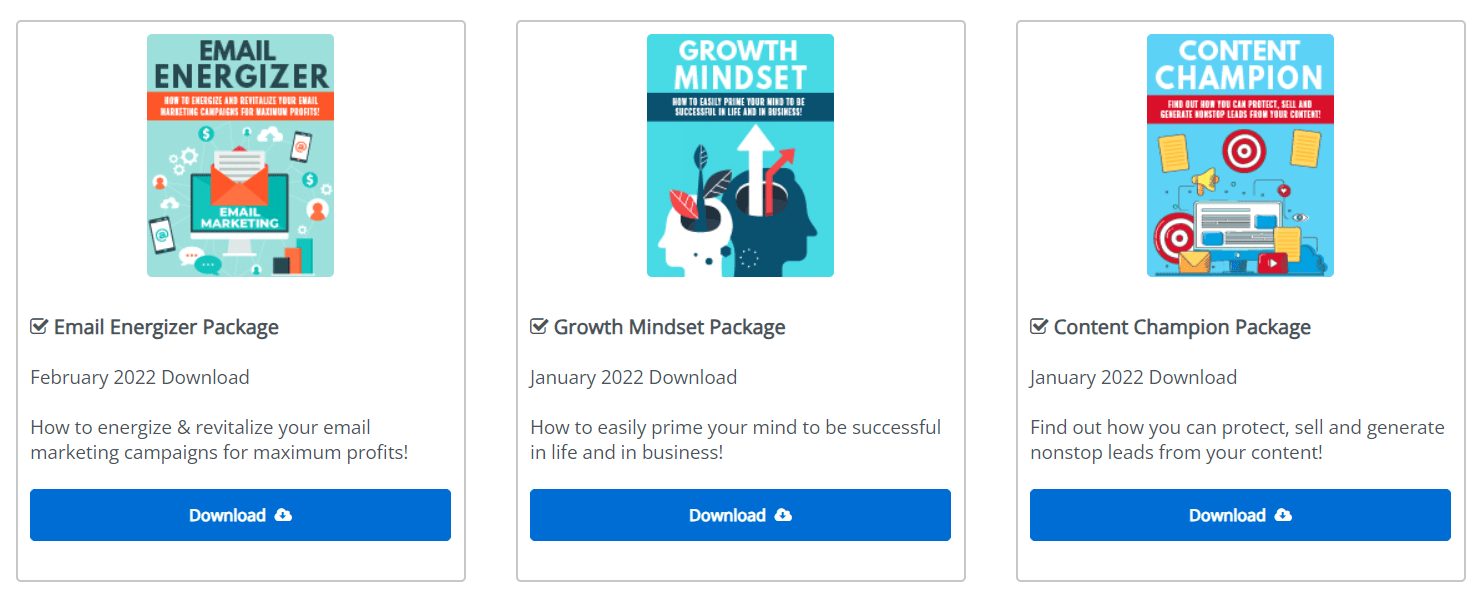This screenshot has height=606, width=1484.
Task: Click the Email Energizer book cover image
Action: [240, 155]
